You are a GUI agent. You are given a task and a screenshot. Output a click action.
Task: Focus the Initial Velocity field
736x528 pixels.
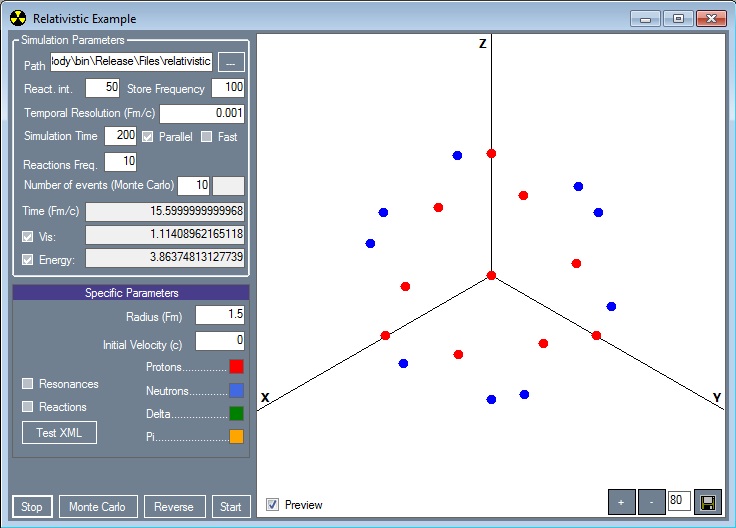pos(220,341)
